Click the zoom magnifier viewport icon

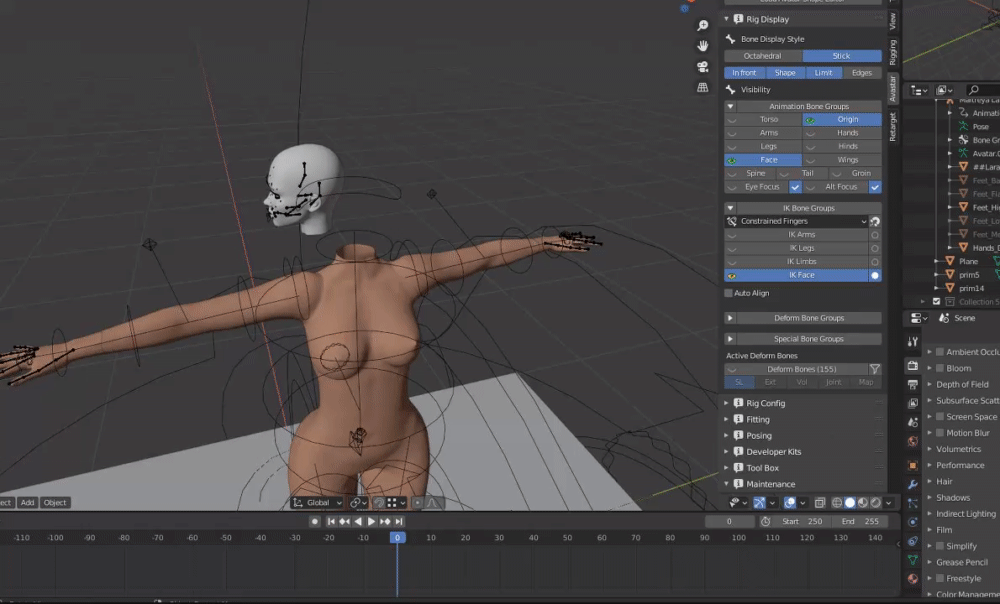[703, 26]
